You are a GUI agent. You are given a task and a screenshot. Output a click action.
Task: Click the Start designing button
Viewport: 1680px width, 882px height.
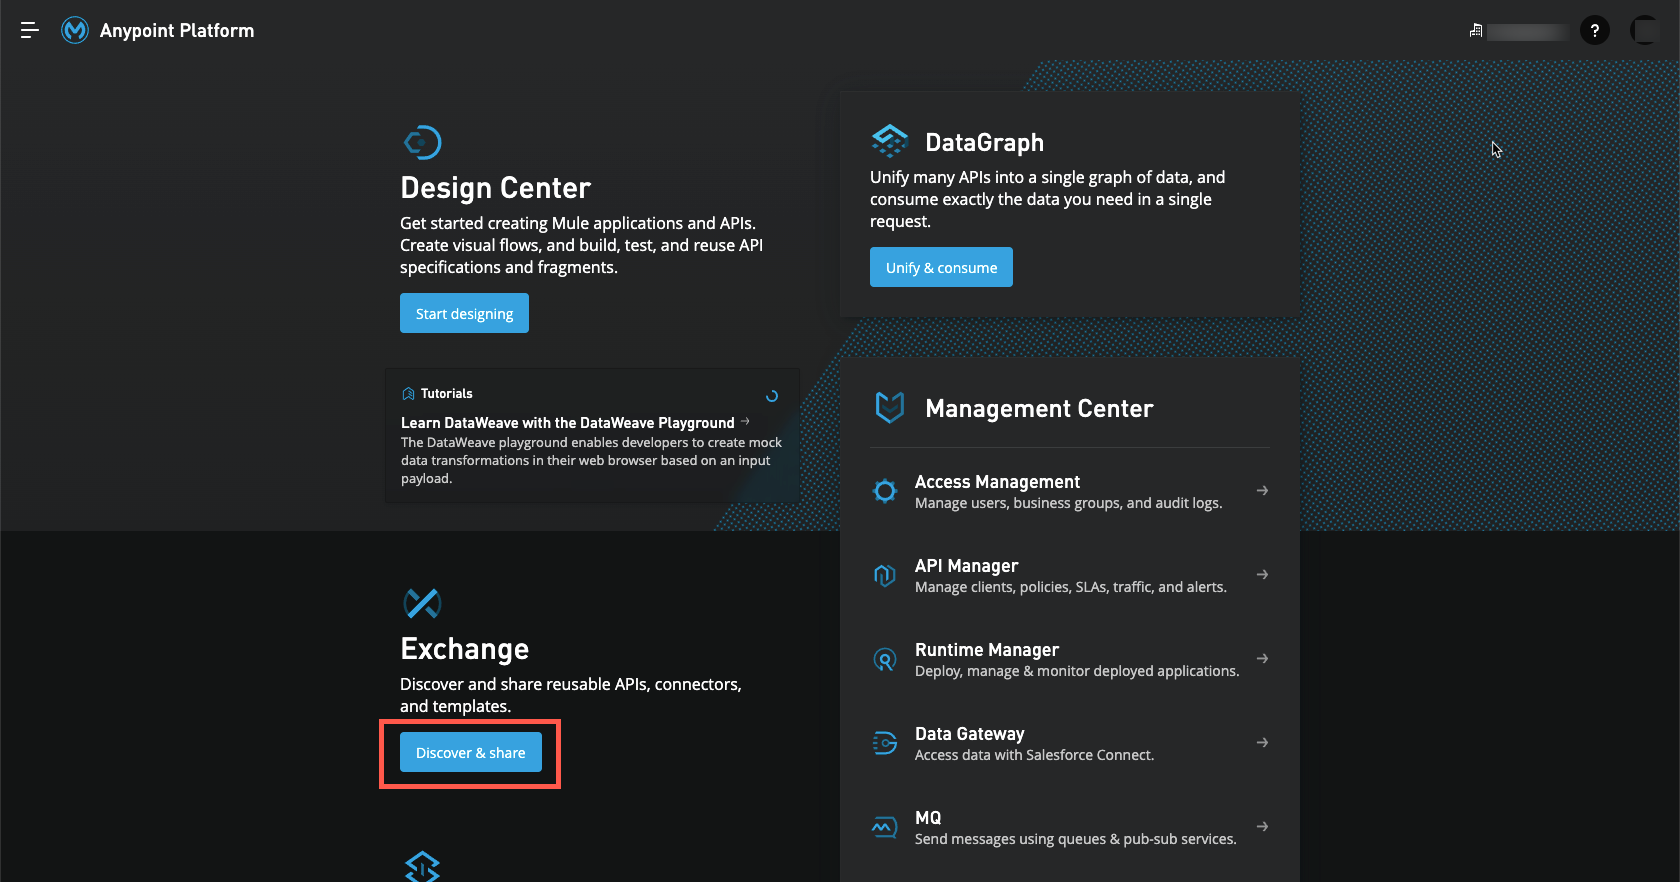pos(464,313)
